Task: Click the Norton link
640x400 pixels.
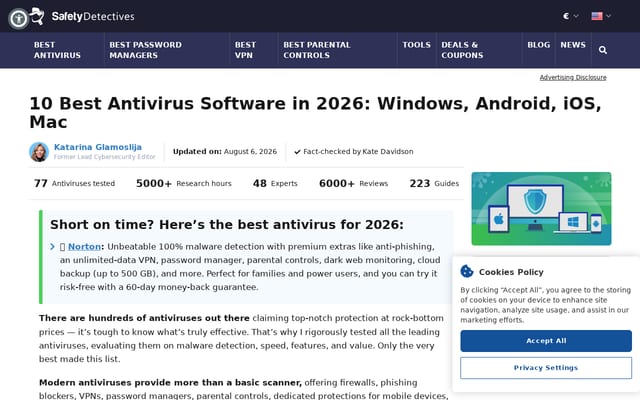Action: (x=84, y=247)
